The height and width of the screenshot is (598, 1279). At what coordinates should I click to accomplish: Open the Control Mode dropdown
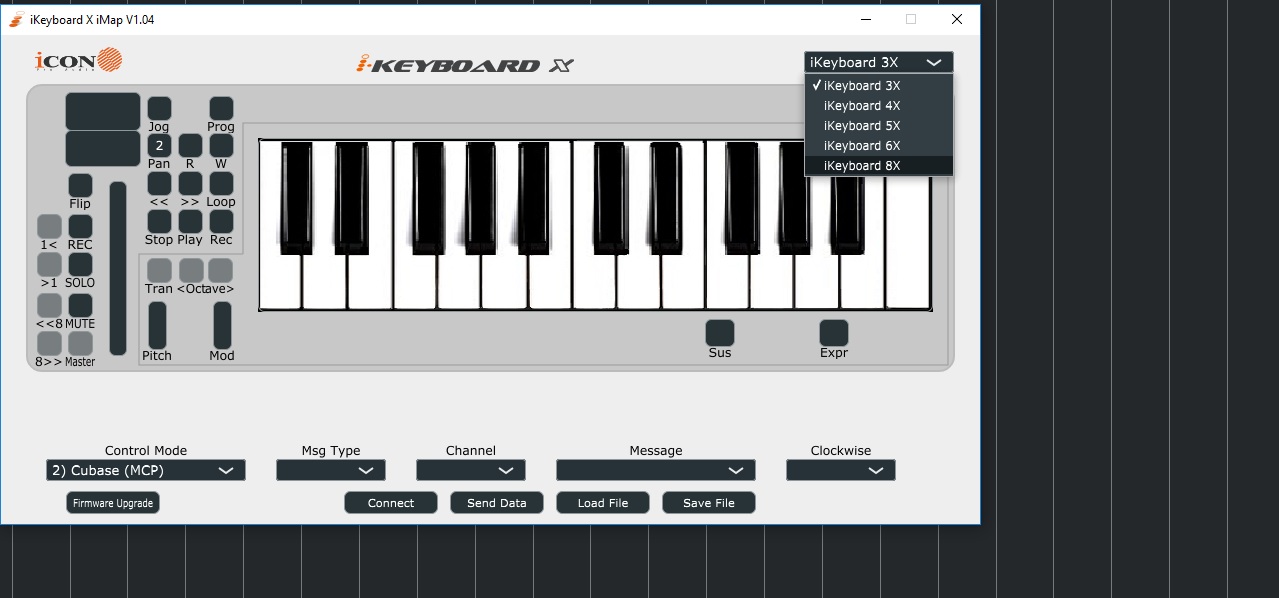tap(146, 470)
